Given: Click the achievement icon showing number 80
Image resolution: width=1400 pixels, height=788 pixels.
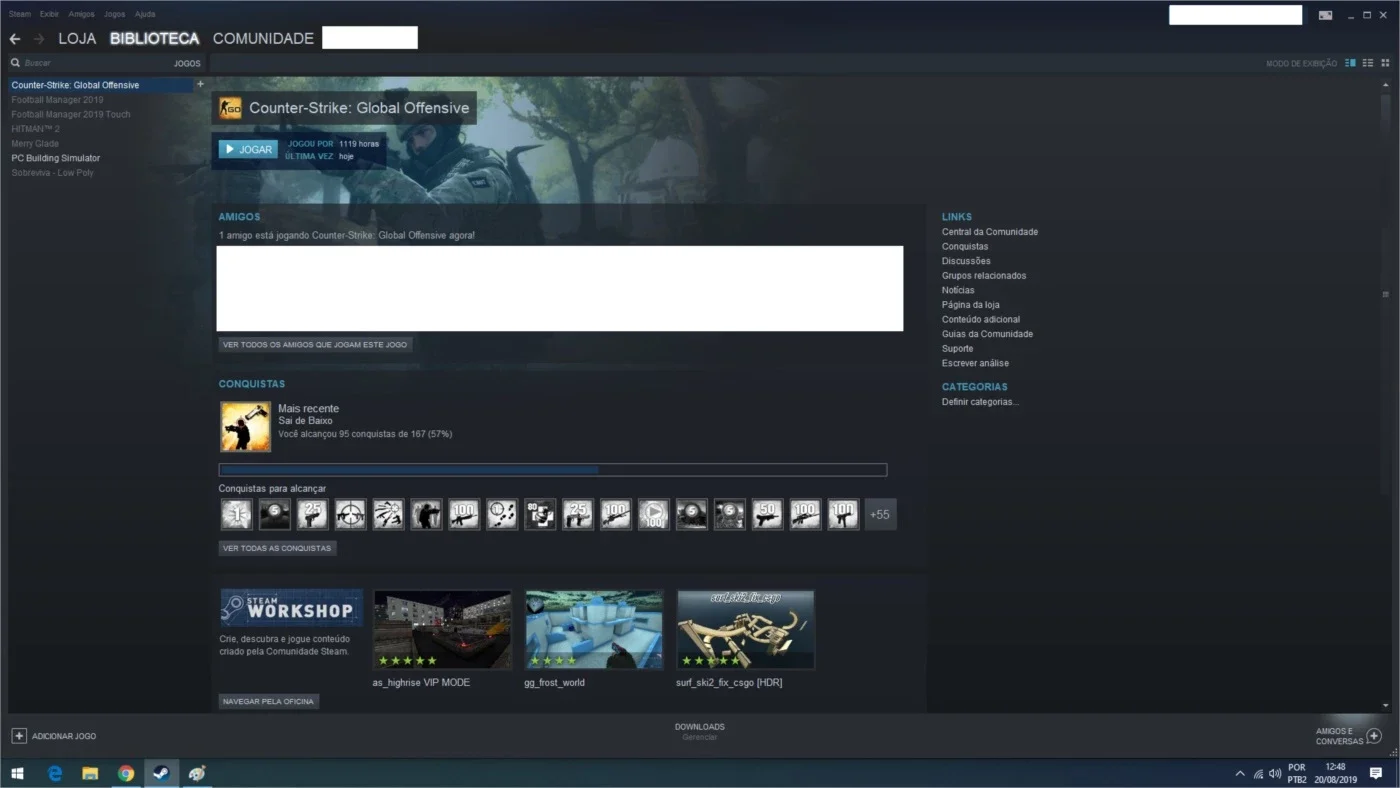Looking at the screenshot, I should tap(540, 514).
